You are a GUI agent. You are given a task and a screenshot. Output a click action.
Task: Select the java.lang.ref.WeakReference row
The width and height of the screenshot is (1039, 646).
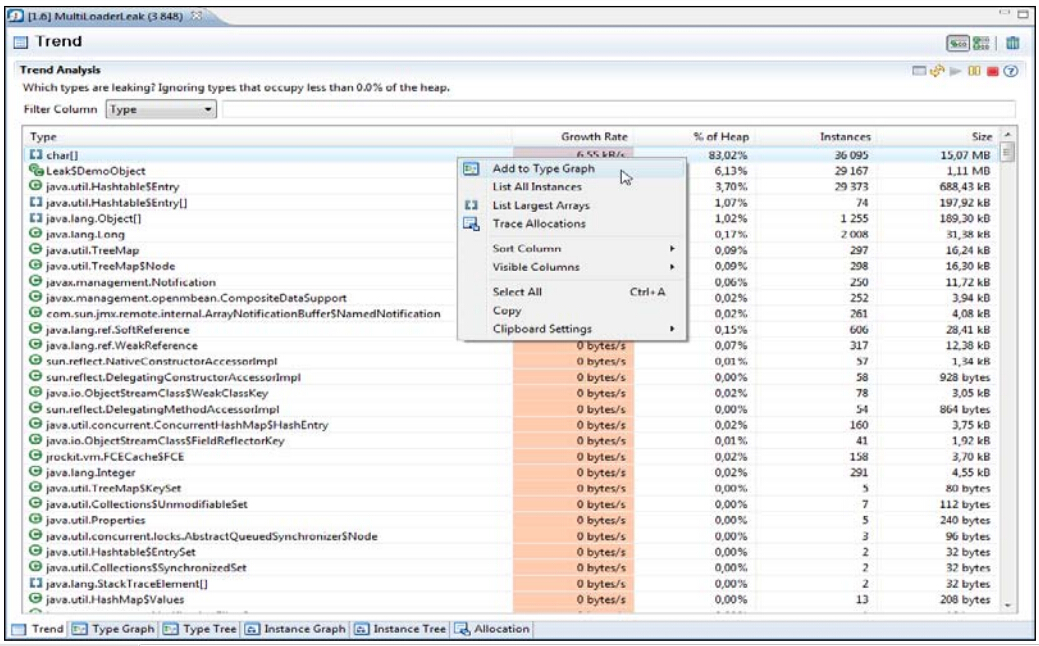[512, 345]
